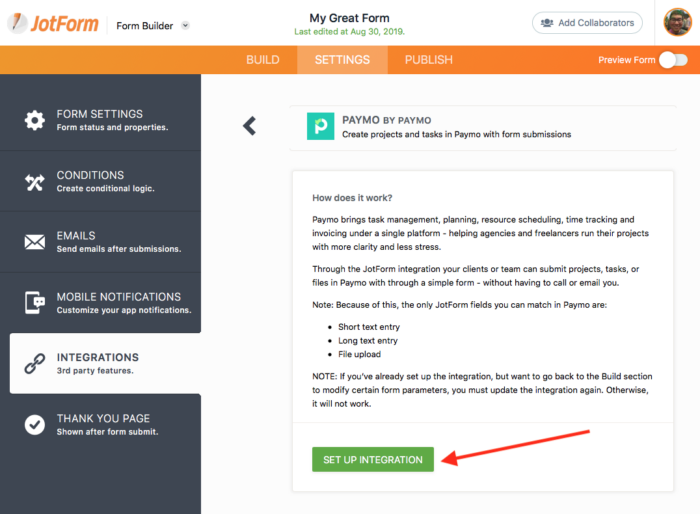700x514 pixels.
Task: Click the Preview Form label
Action: 626,60
